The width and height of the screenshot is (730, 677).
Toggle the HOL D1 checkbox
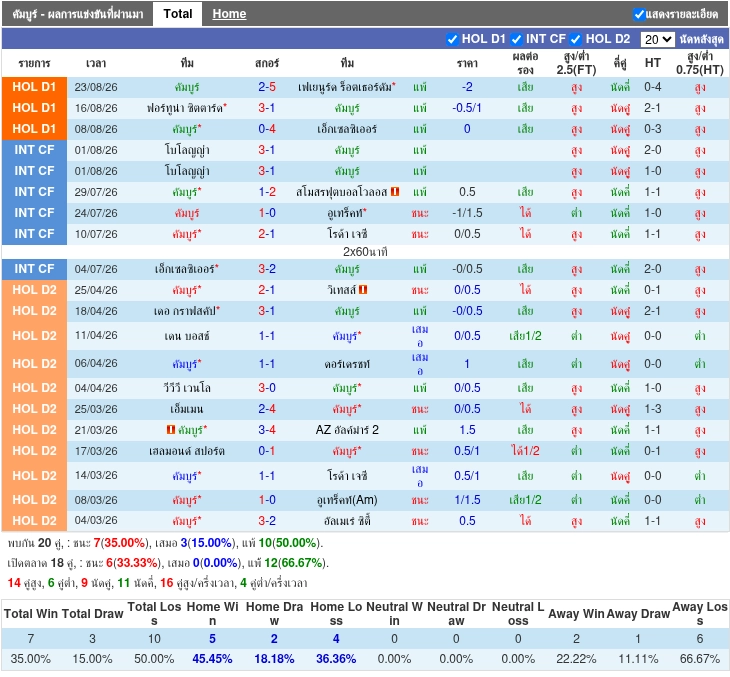[452, 39]
